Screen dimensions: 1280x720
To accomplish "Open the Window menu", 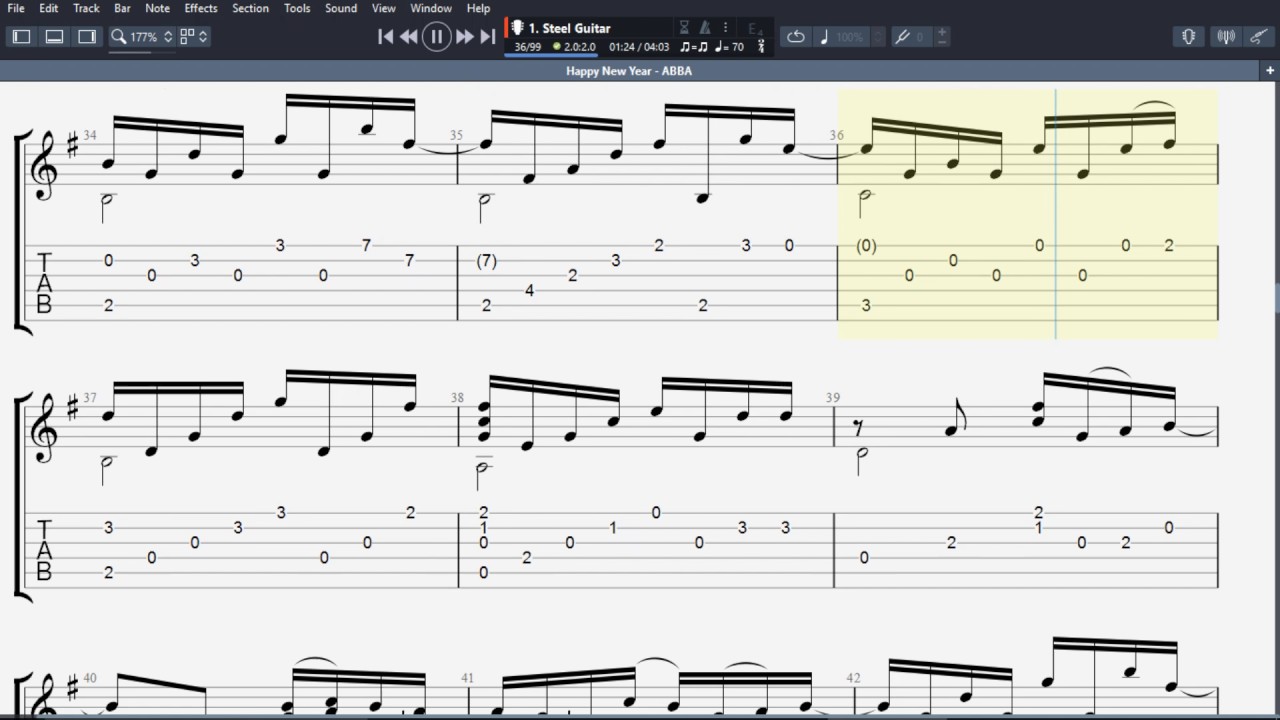I will click(431, 8).
